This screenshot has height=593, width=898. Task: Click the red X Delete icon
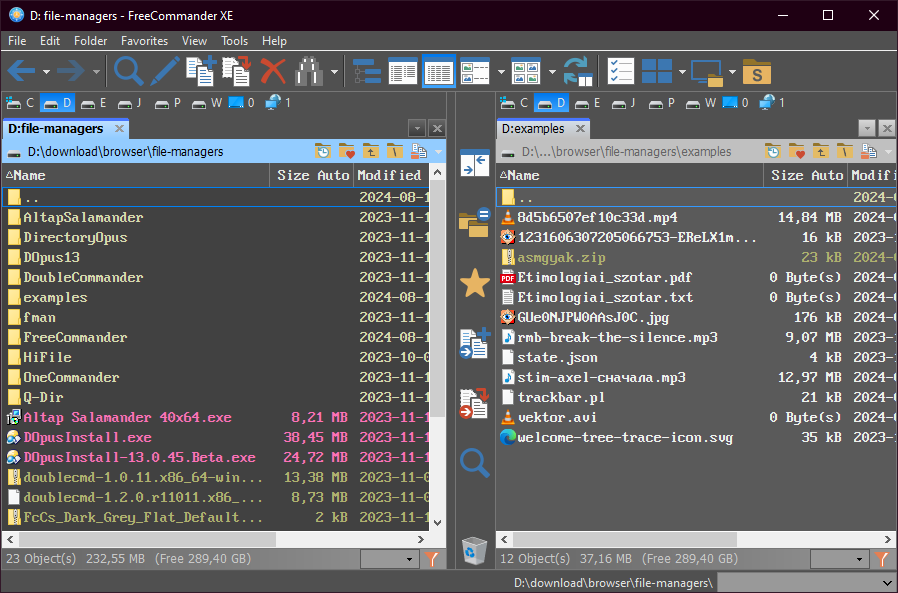pos(273,71)
